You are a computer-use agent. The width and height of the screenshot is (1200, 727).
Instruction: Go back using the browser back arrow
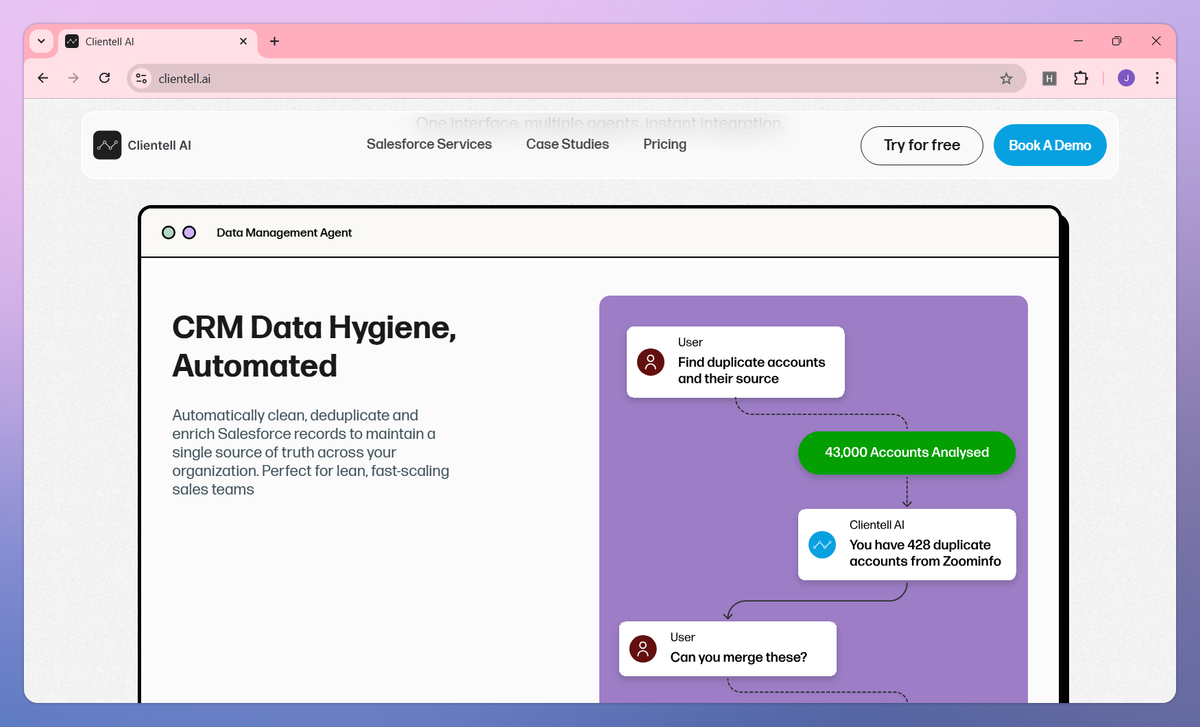coord(42,78)
